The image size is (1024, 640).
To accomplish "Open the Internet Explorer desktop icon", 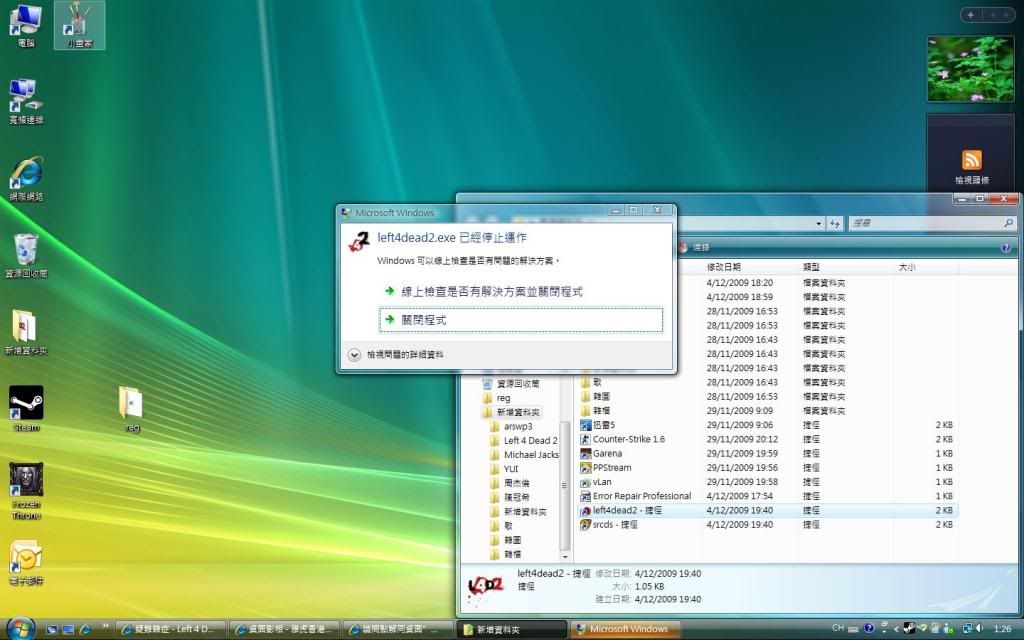I will [x=26, y=173].
